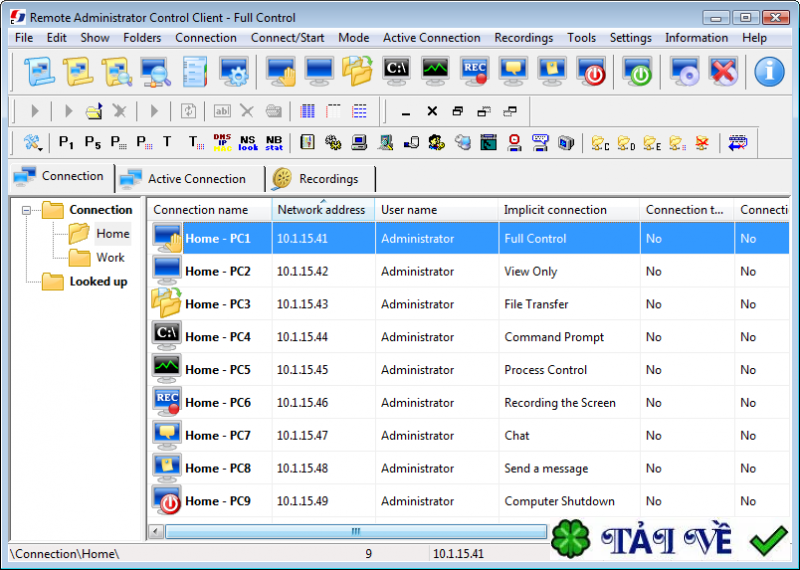Open Command Prompt from the top toolbar
Viewport: 800px width, 570px height.
coord(396,72)
